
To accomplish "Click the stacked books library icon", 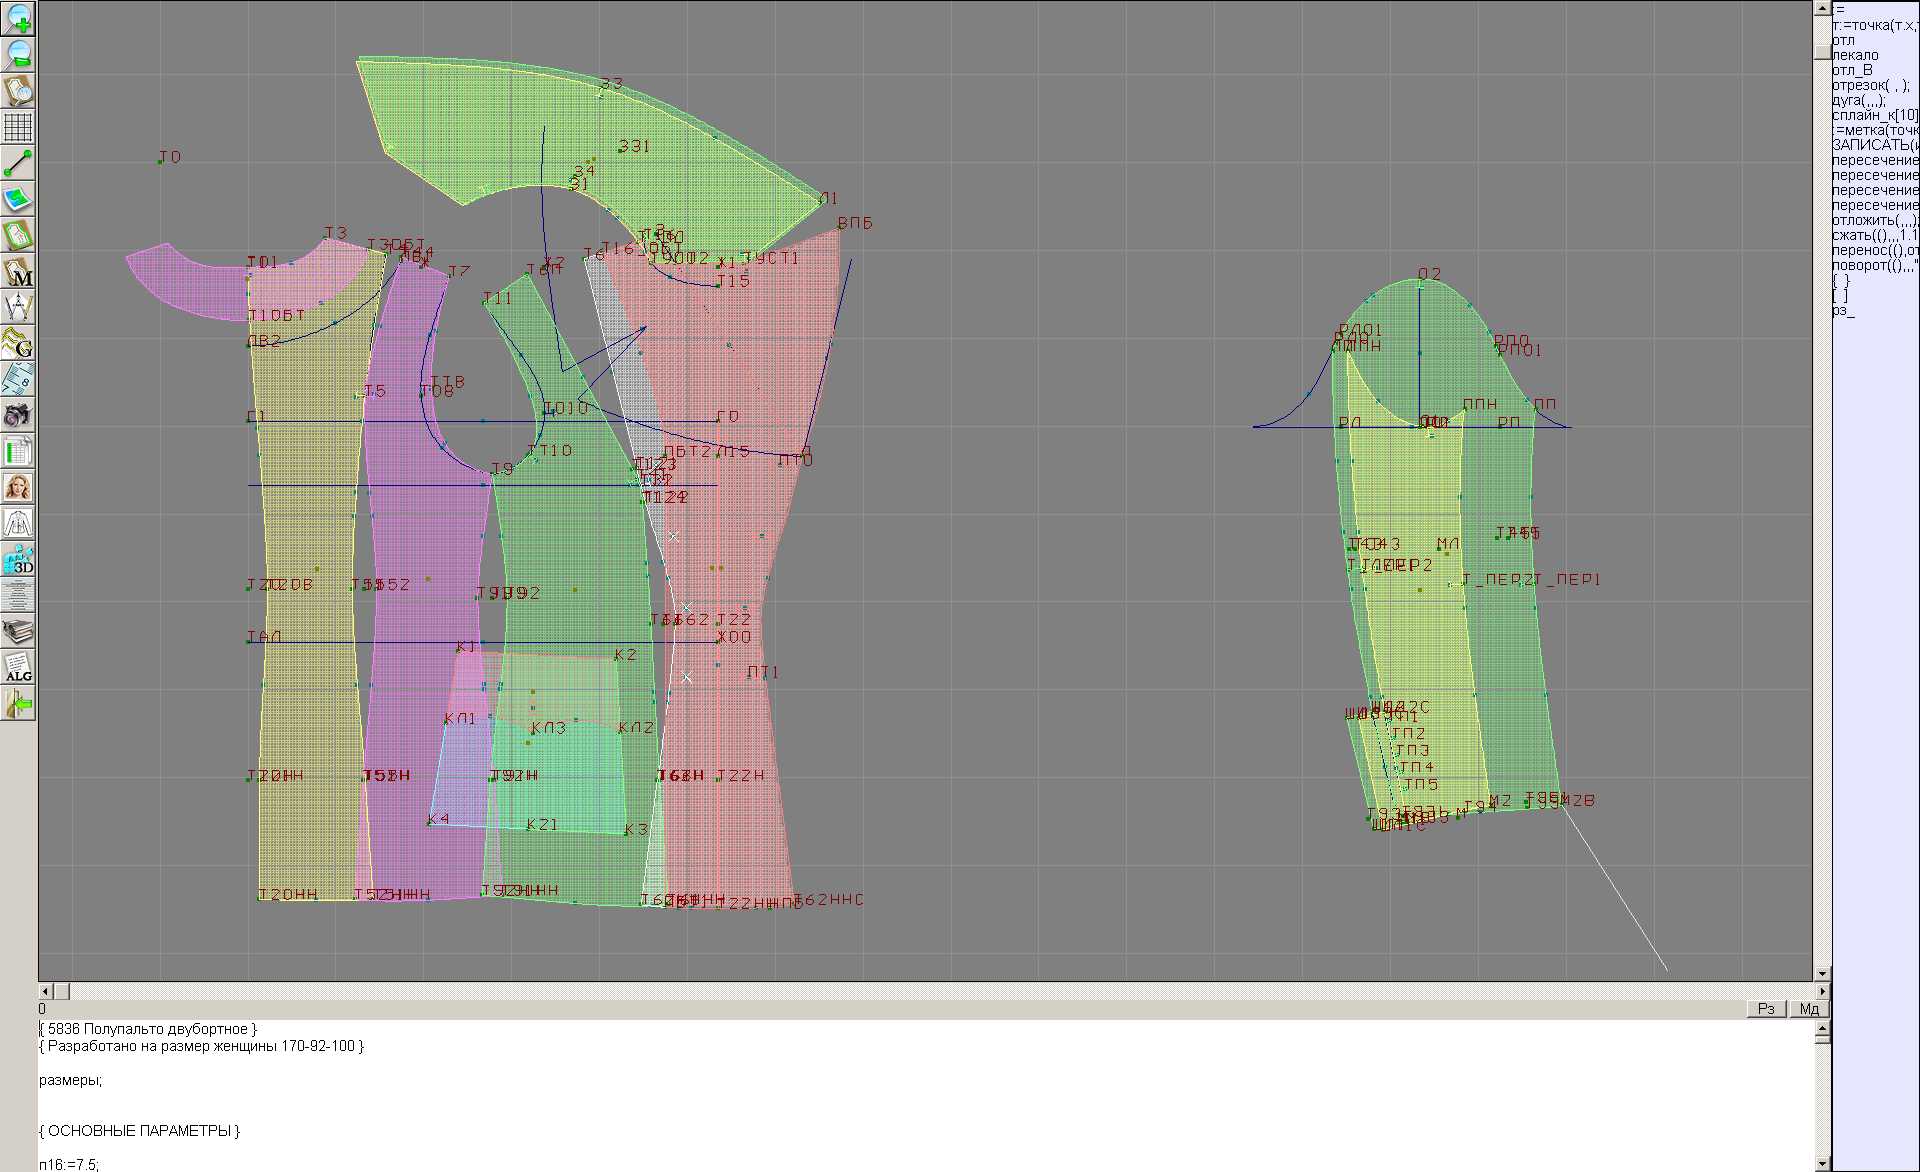I will coord(18,631).
